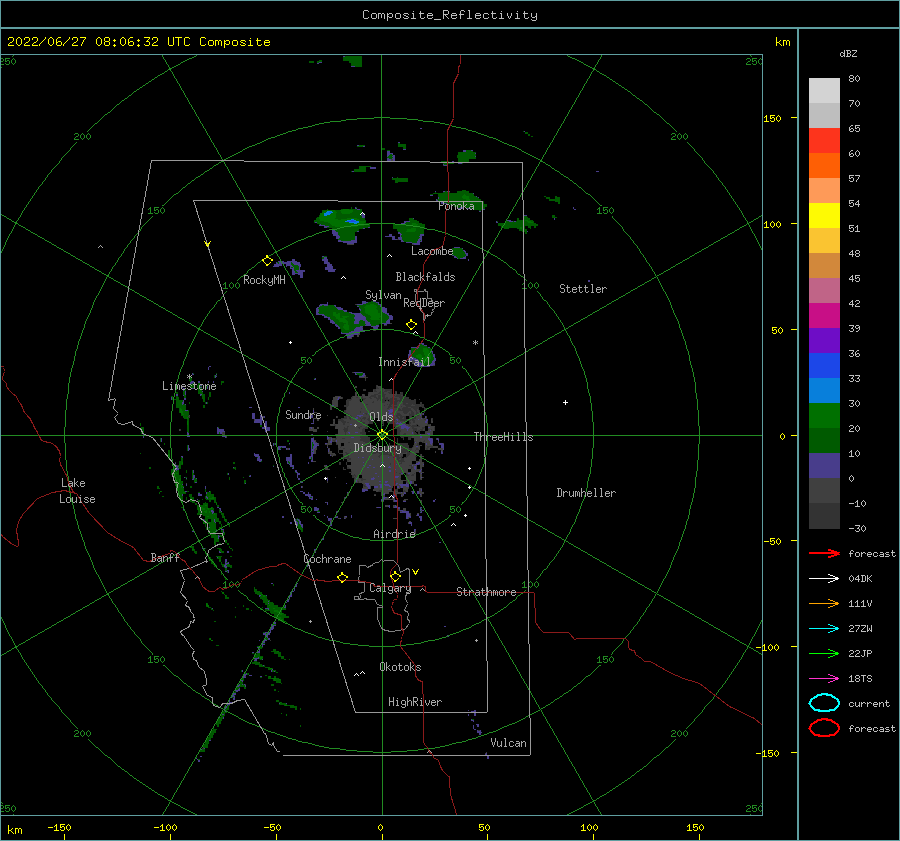Select the red swatch between 65 and 60 dBZ

tap(824, 141)
